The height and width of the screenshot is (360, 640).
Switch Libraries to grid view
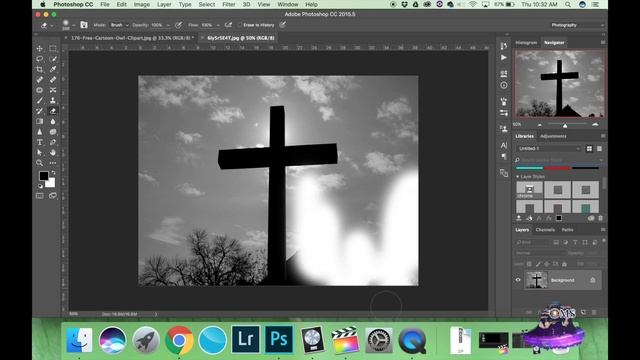pos(589,149)
